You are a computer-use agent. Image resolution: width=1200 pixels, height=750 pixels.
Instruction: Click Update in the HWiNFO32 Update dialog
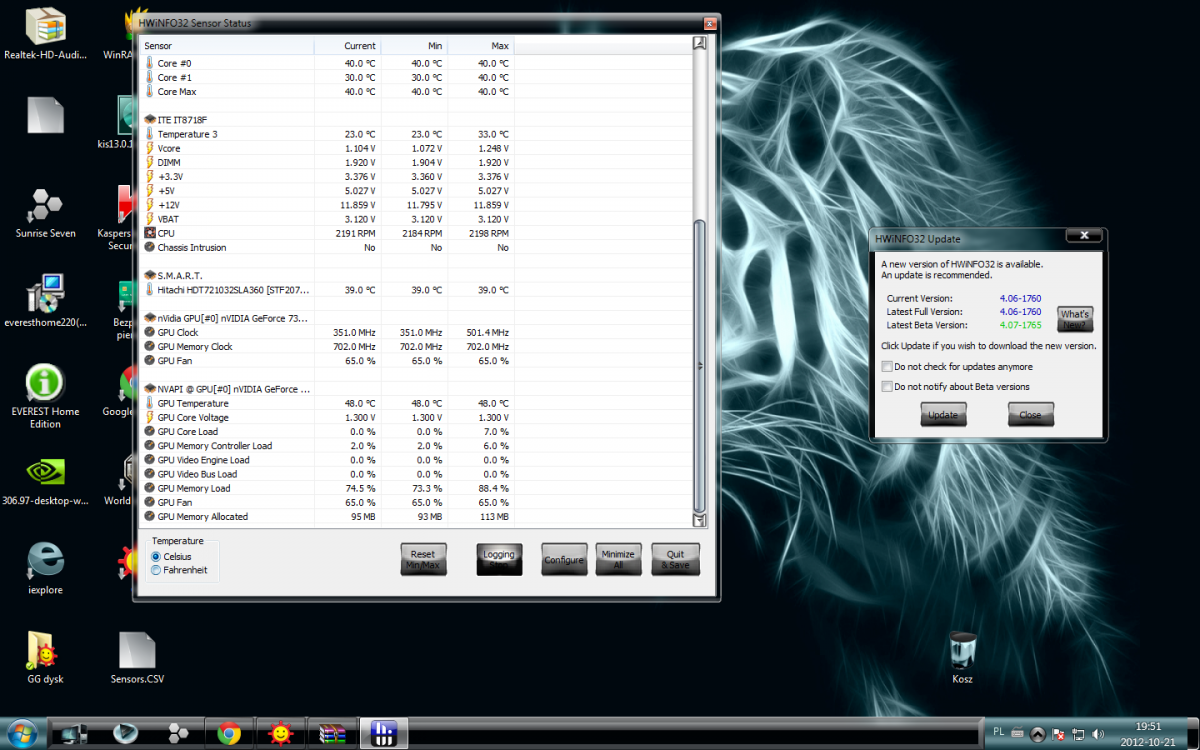pos(943,414)
